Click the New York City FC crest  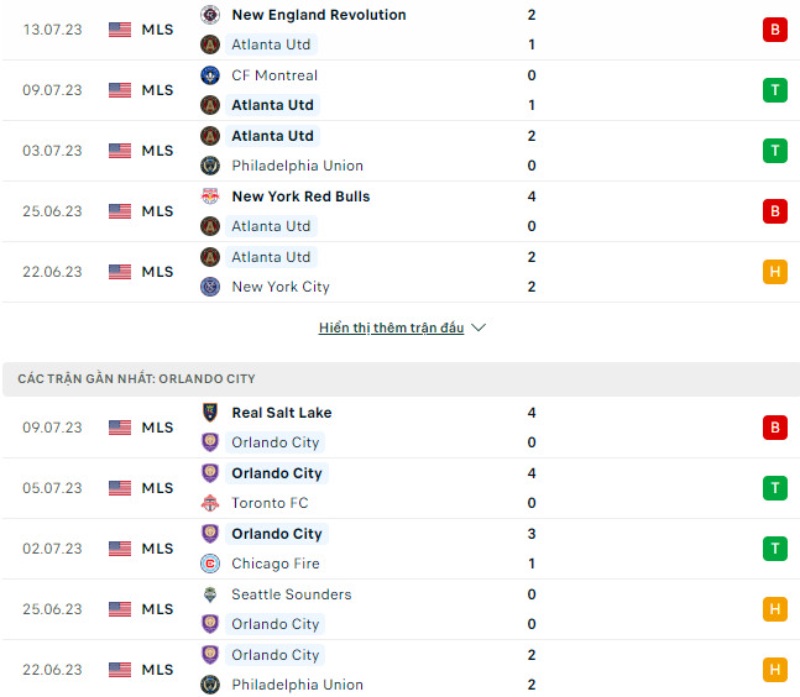[x=210, y=287]
